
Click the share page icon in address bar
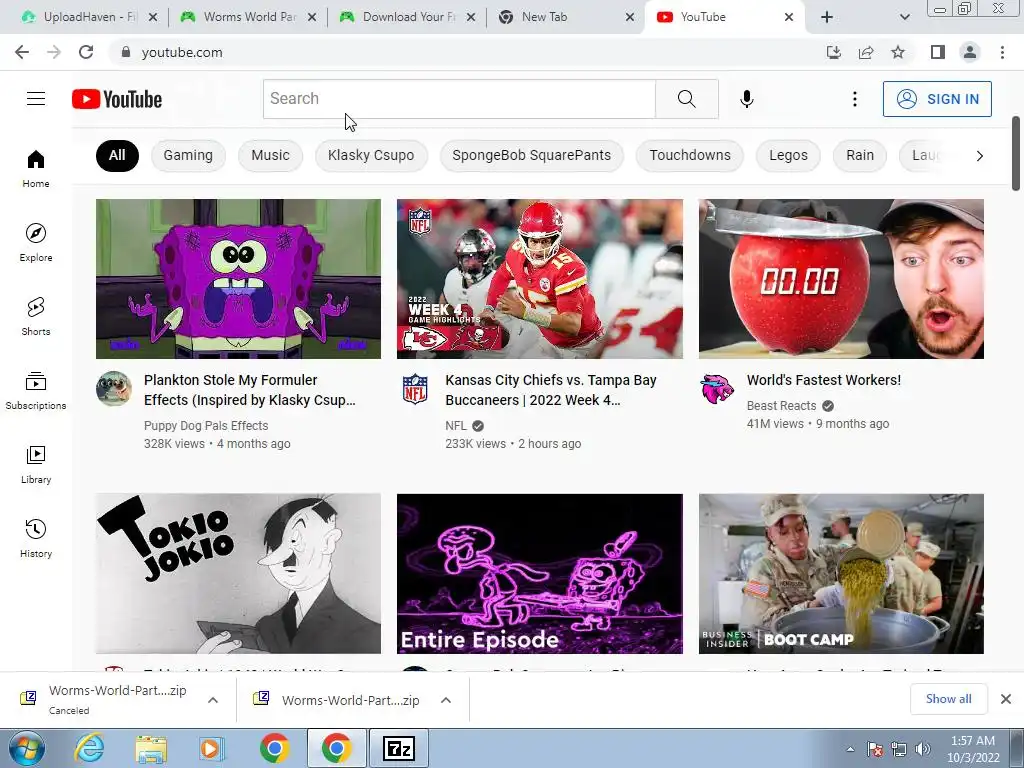(866, 52)
